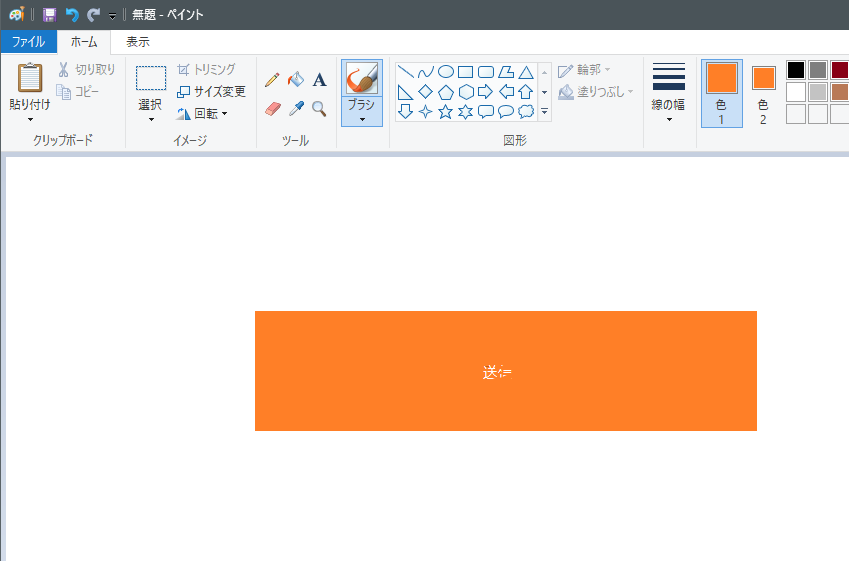Select the 色 1 foreground color
Screen dimensions: 849x561
(722, 93)
